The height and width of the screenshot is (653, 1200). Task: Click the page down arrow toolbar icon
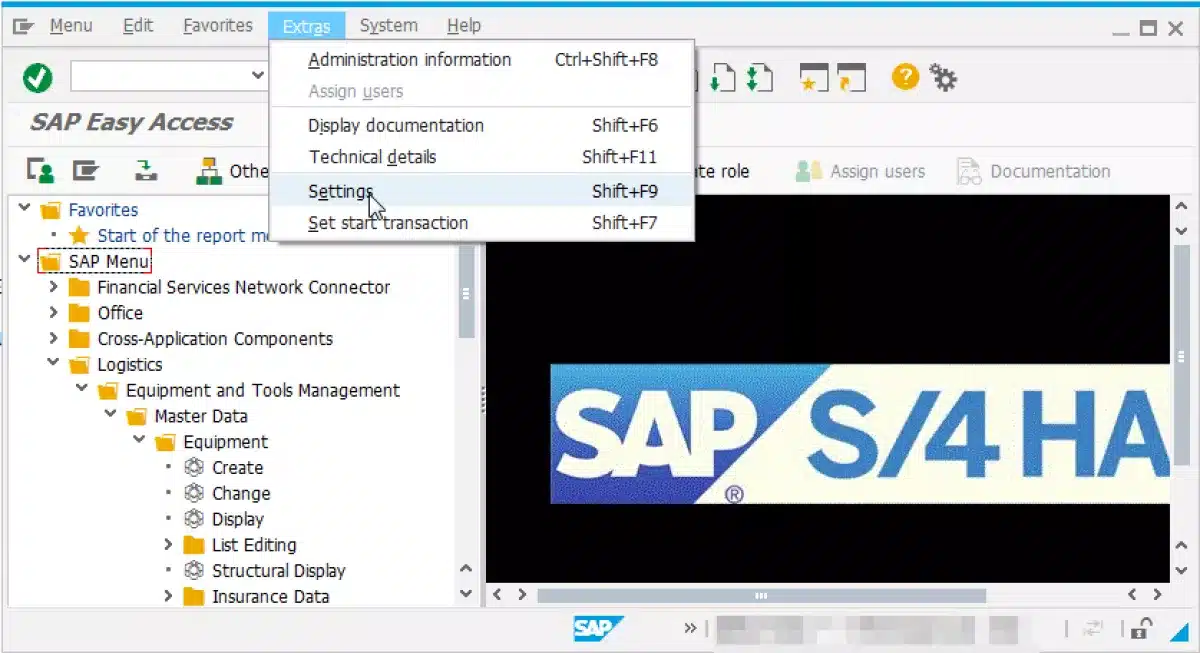click(x=722, y=77)
